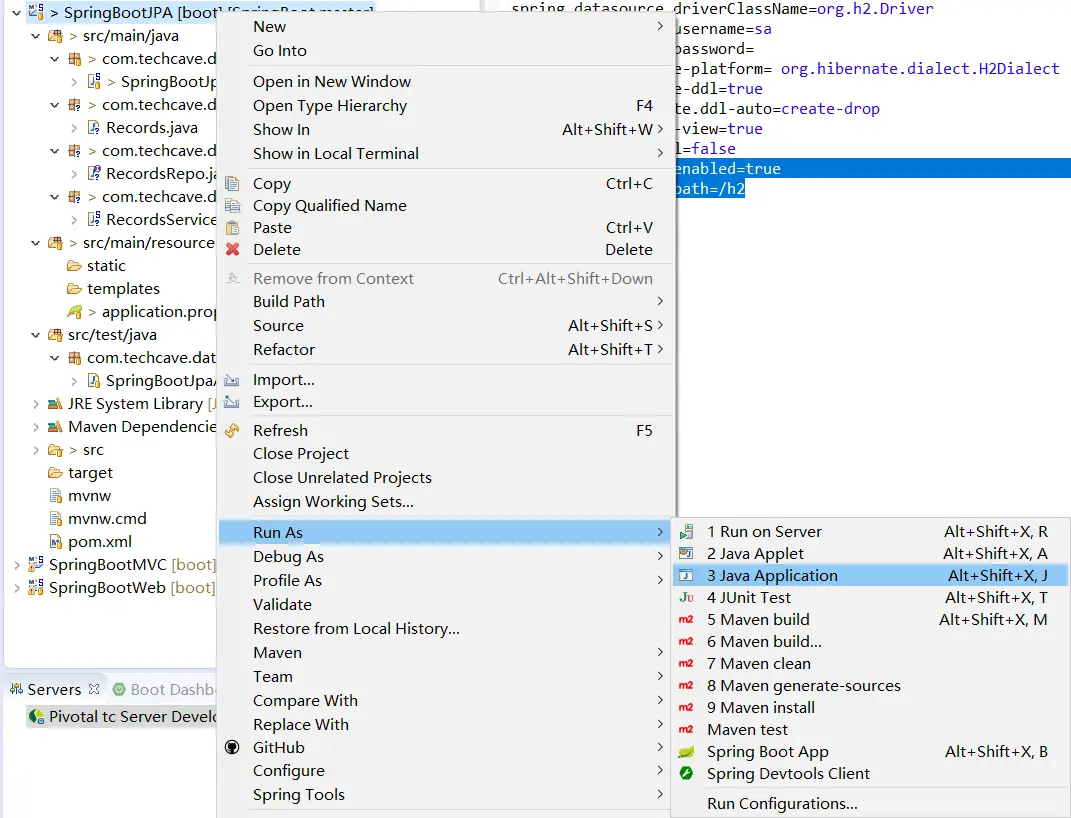Image resolution: width=1071 pixels, height=818 pixels.
Task: Click the Export icon
Action: tap(232, 401)
